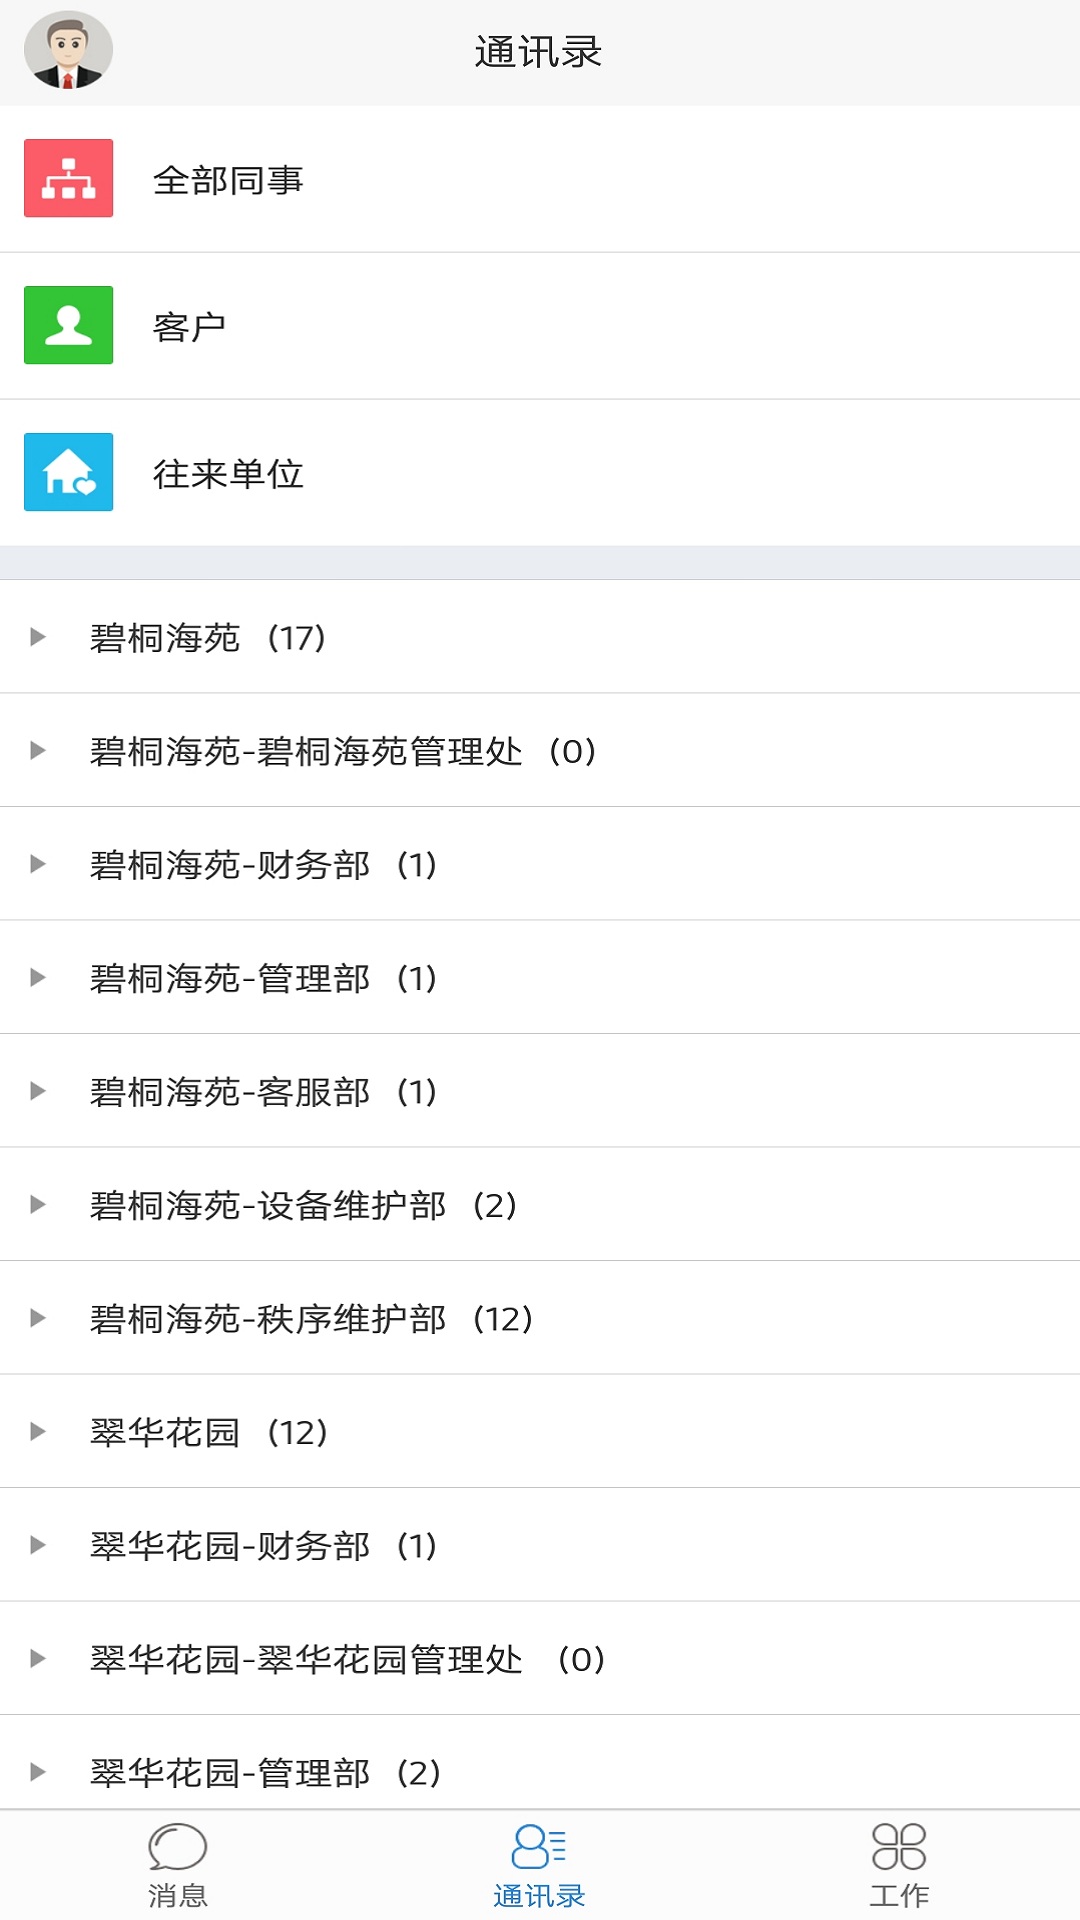1080x1920 pixels.
Task: Tap the blue house partner units icon
Action: (68, 472)
